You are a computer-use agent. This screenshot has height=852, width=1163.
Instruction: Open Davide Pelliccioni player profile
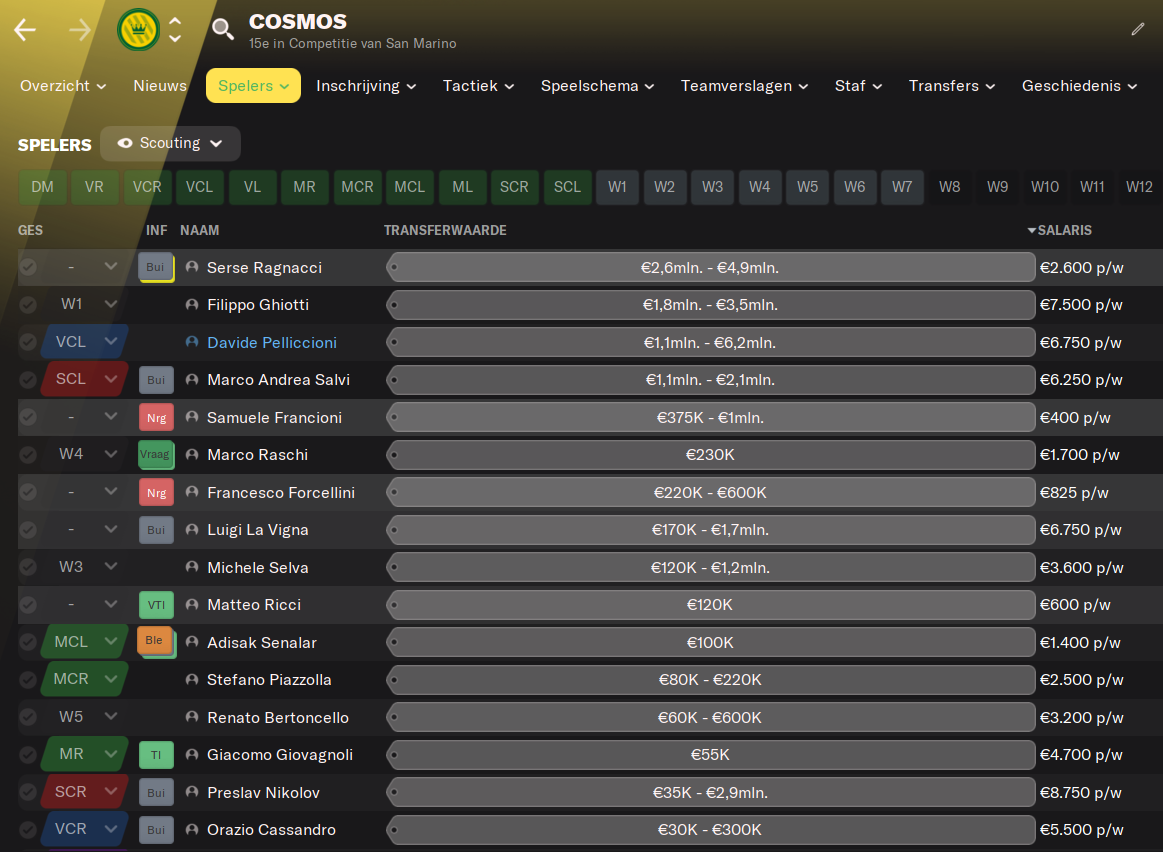coord(272,343)
